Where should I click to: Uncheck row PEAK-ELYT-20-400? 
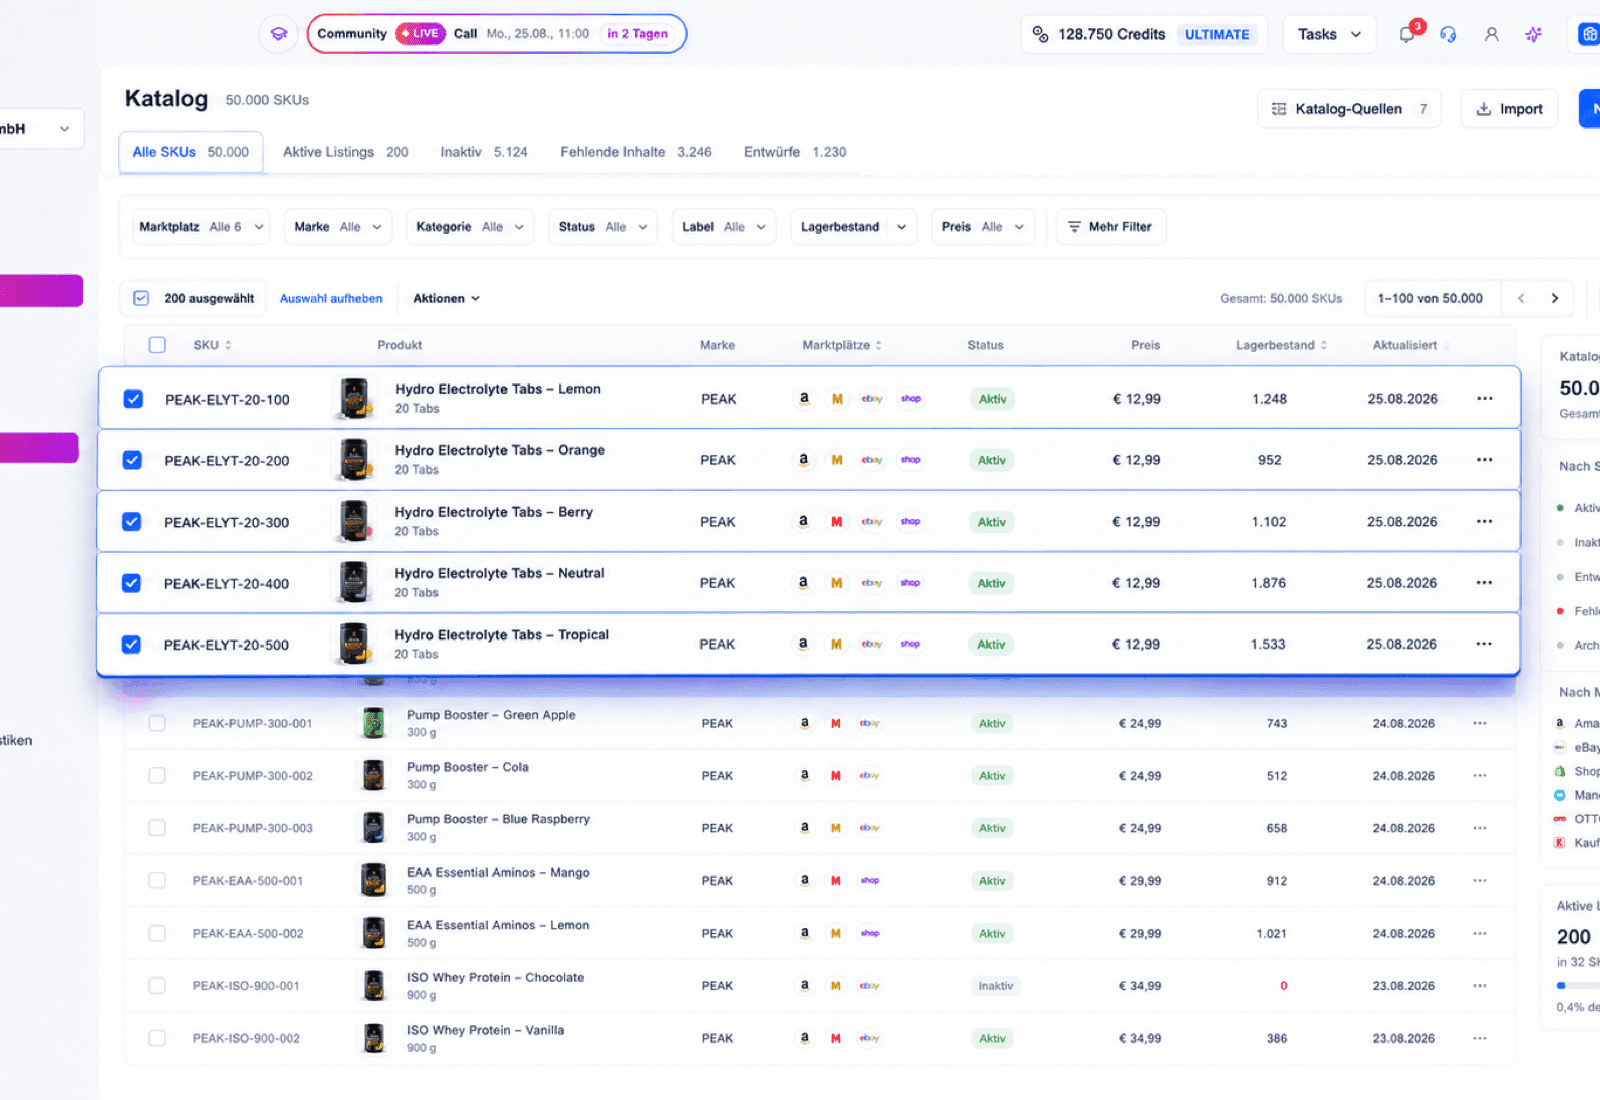(x=131, y=583)
